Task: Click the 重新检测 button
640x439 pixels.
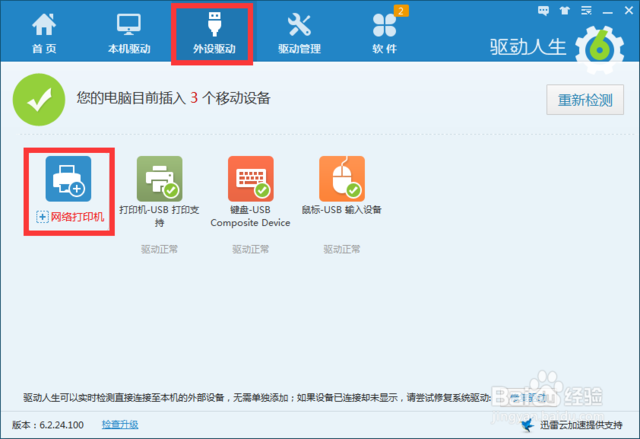Action: (585, 100)
